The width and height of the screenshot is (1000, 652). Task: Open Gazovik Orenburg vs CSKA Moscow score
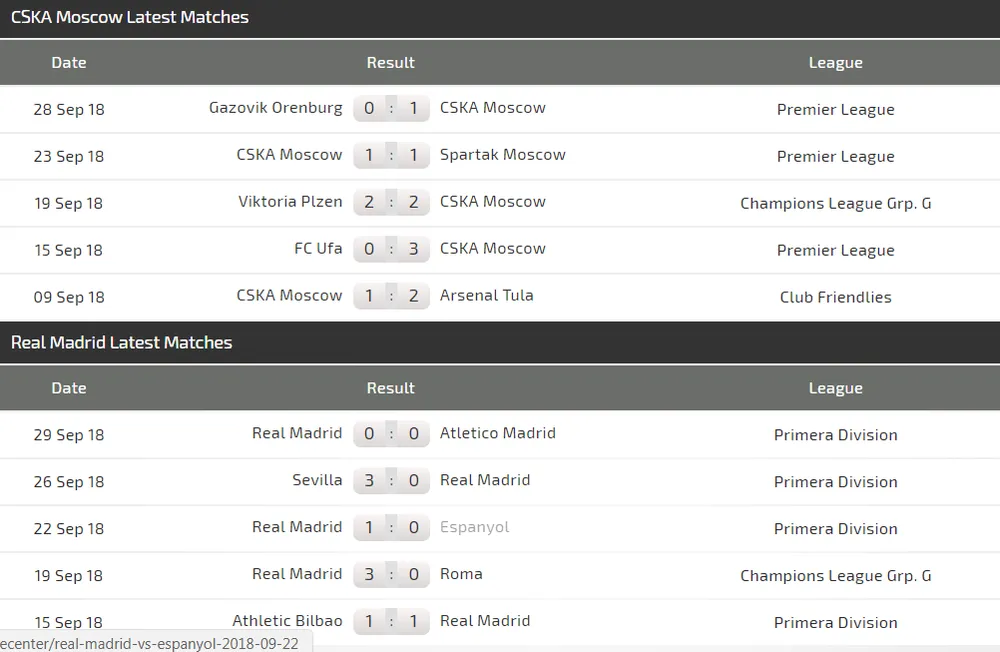pyautogui.click(x=391, y=108)
